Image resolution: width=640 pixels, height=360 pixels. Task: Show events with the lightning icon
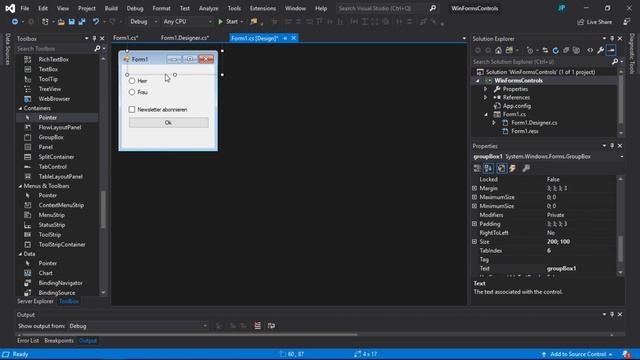pyautogui.click(x=513, y=168)
